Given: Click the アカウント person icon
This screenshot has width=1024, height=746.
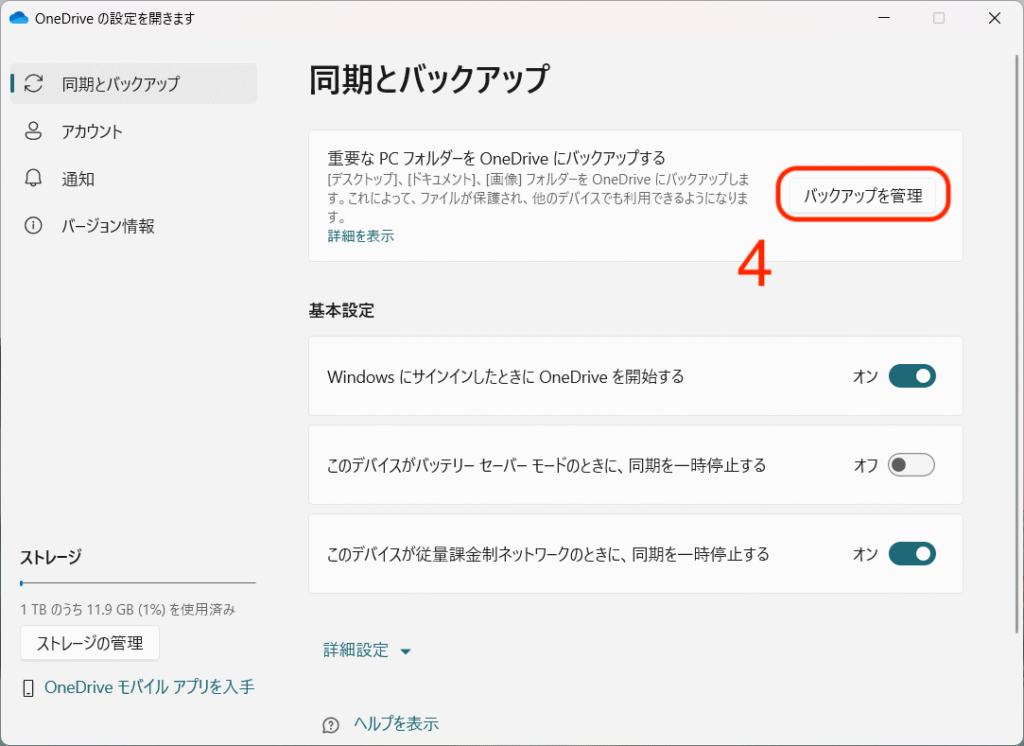Looking at the screenshot, I should (x=33, y=131).
